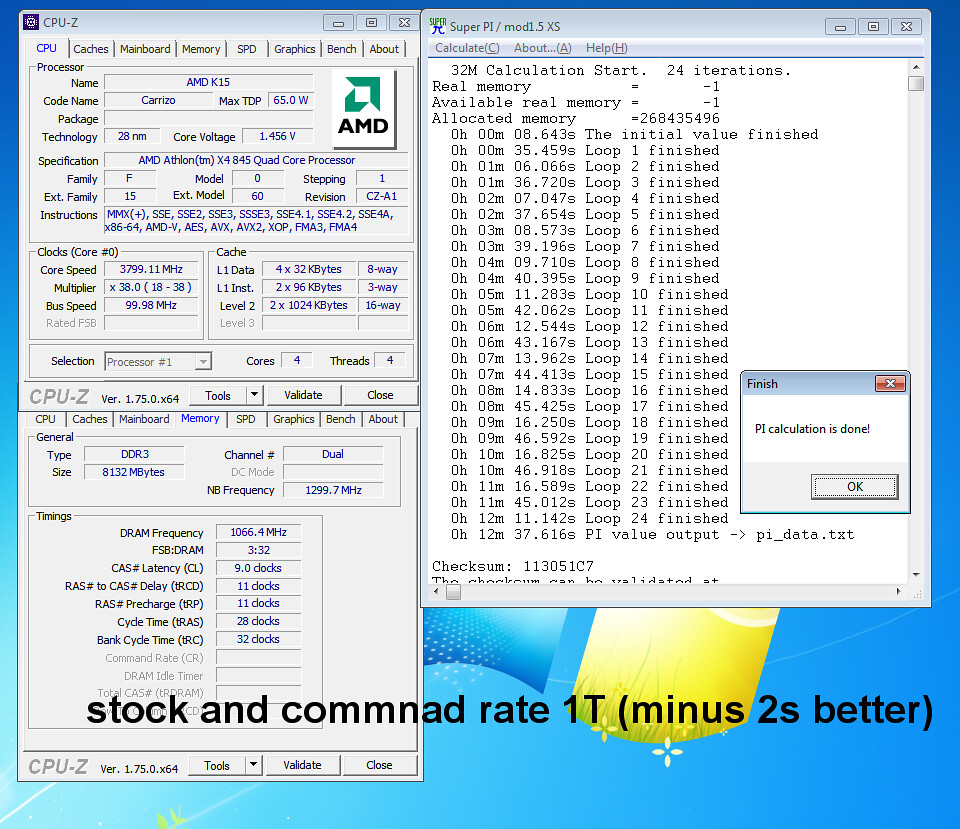960x829 pixels.
Task: Click the FSB:DRAM value 3:32
Action: click(x=258, y=550)
